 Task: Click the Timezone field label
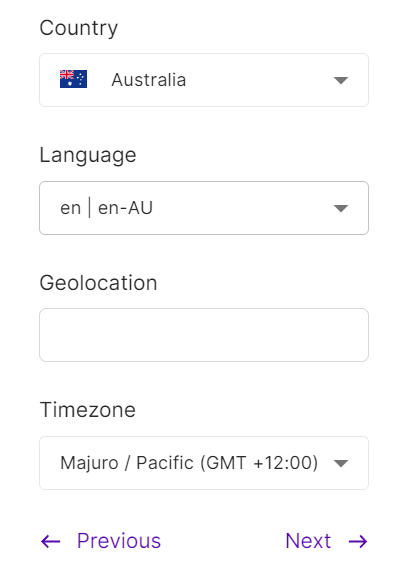(x=87, y=410)
